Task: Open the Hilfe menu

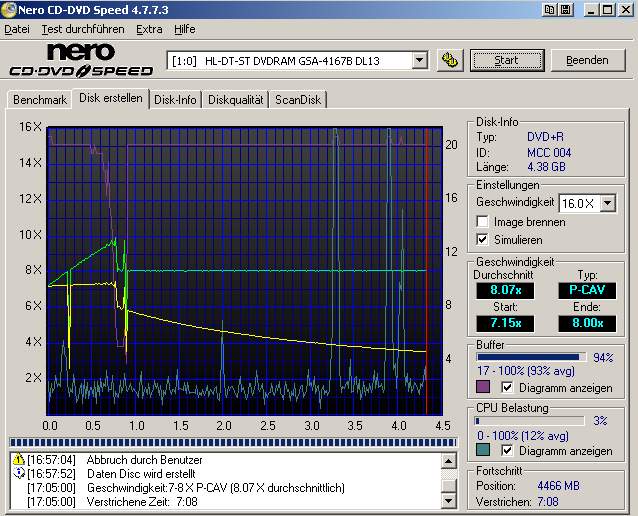Action: pyautogui.click(x=185, y=29)
